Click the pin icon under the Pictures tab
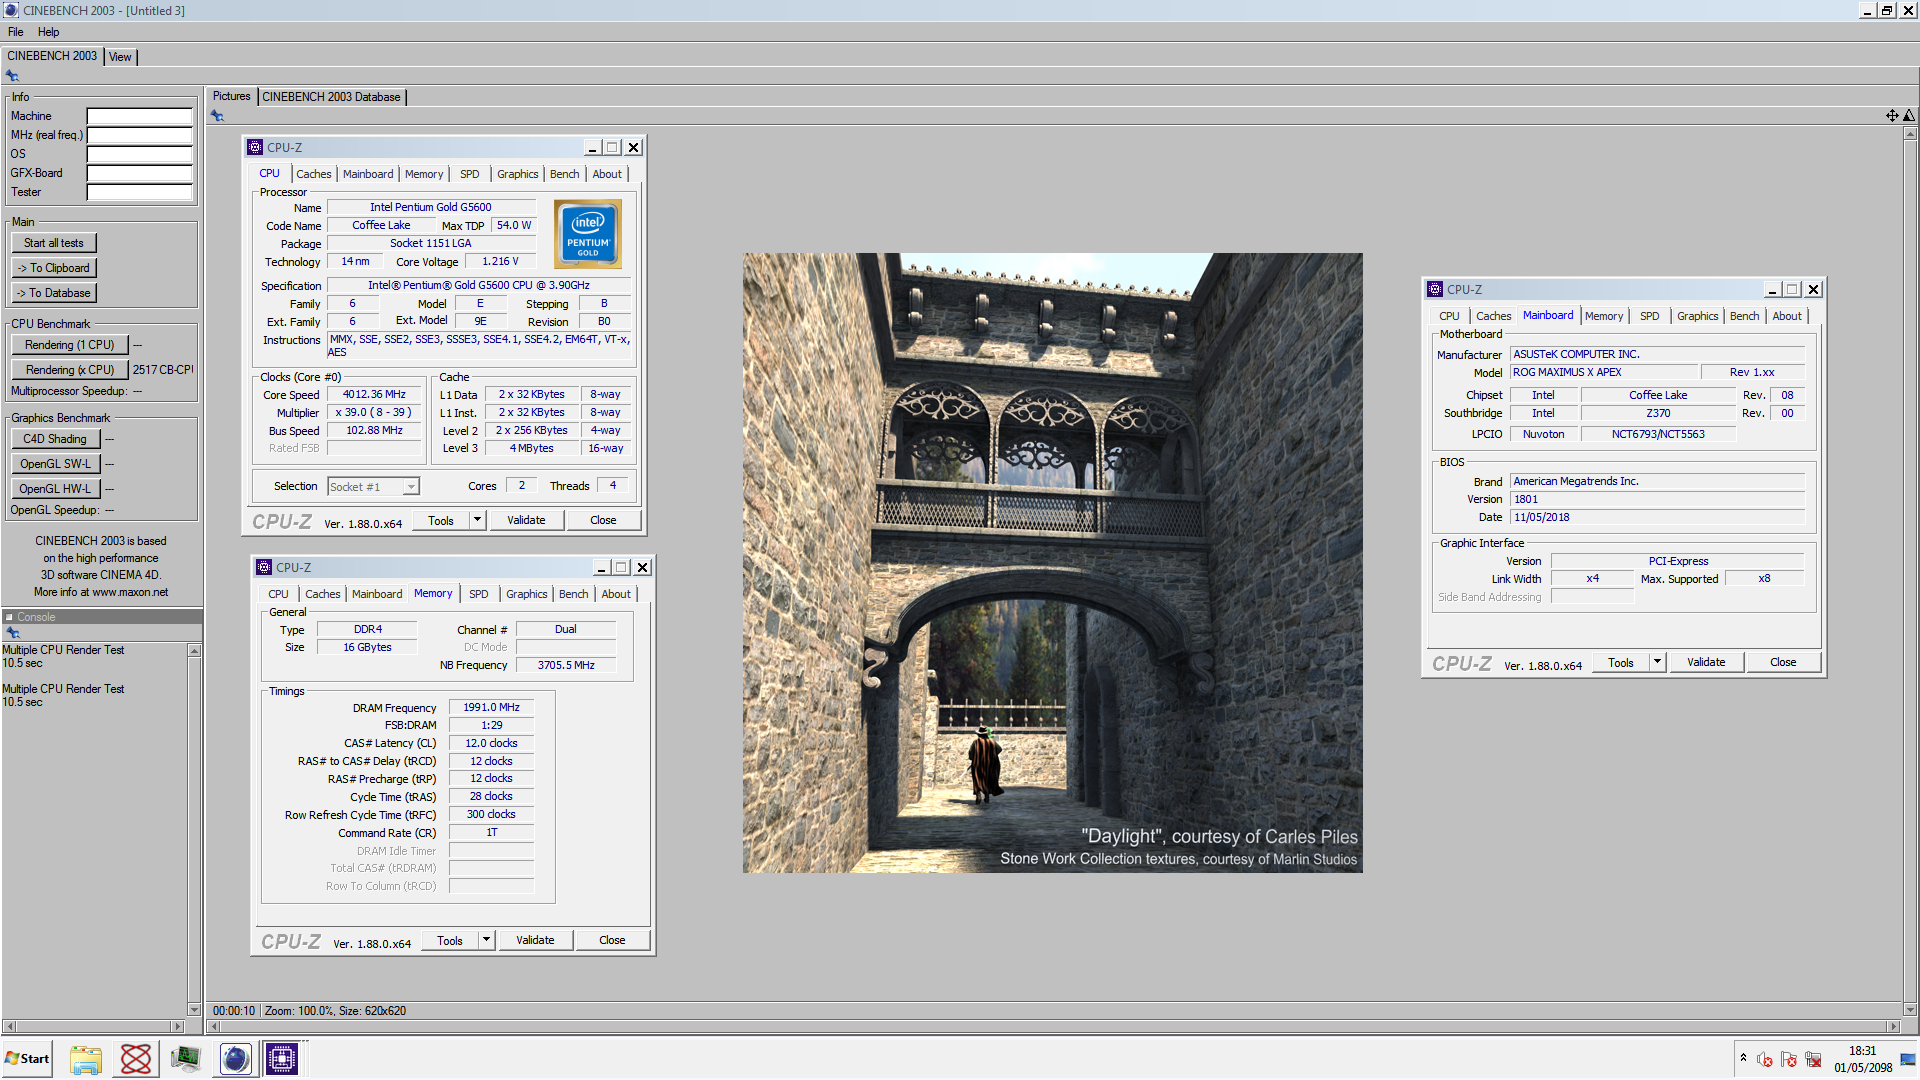The height and width of the screenshot is (1080, 1920). 217,116
